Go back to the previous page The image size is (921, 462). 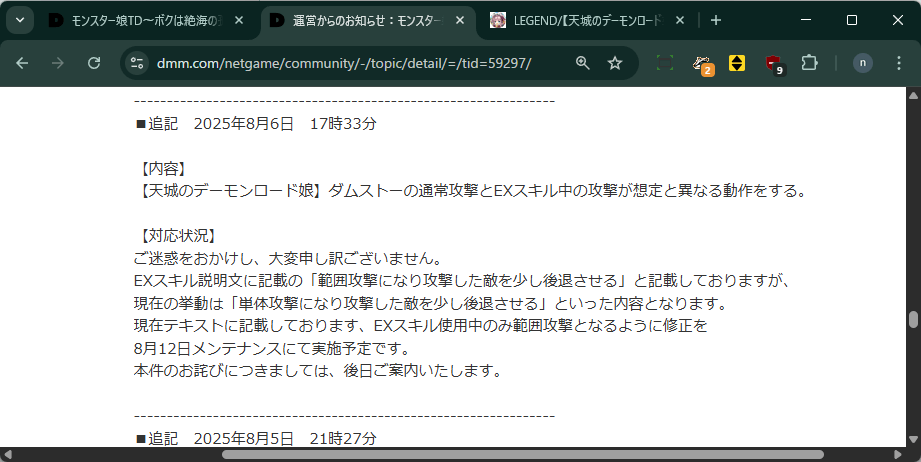[22, 63]
